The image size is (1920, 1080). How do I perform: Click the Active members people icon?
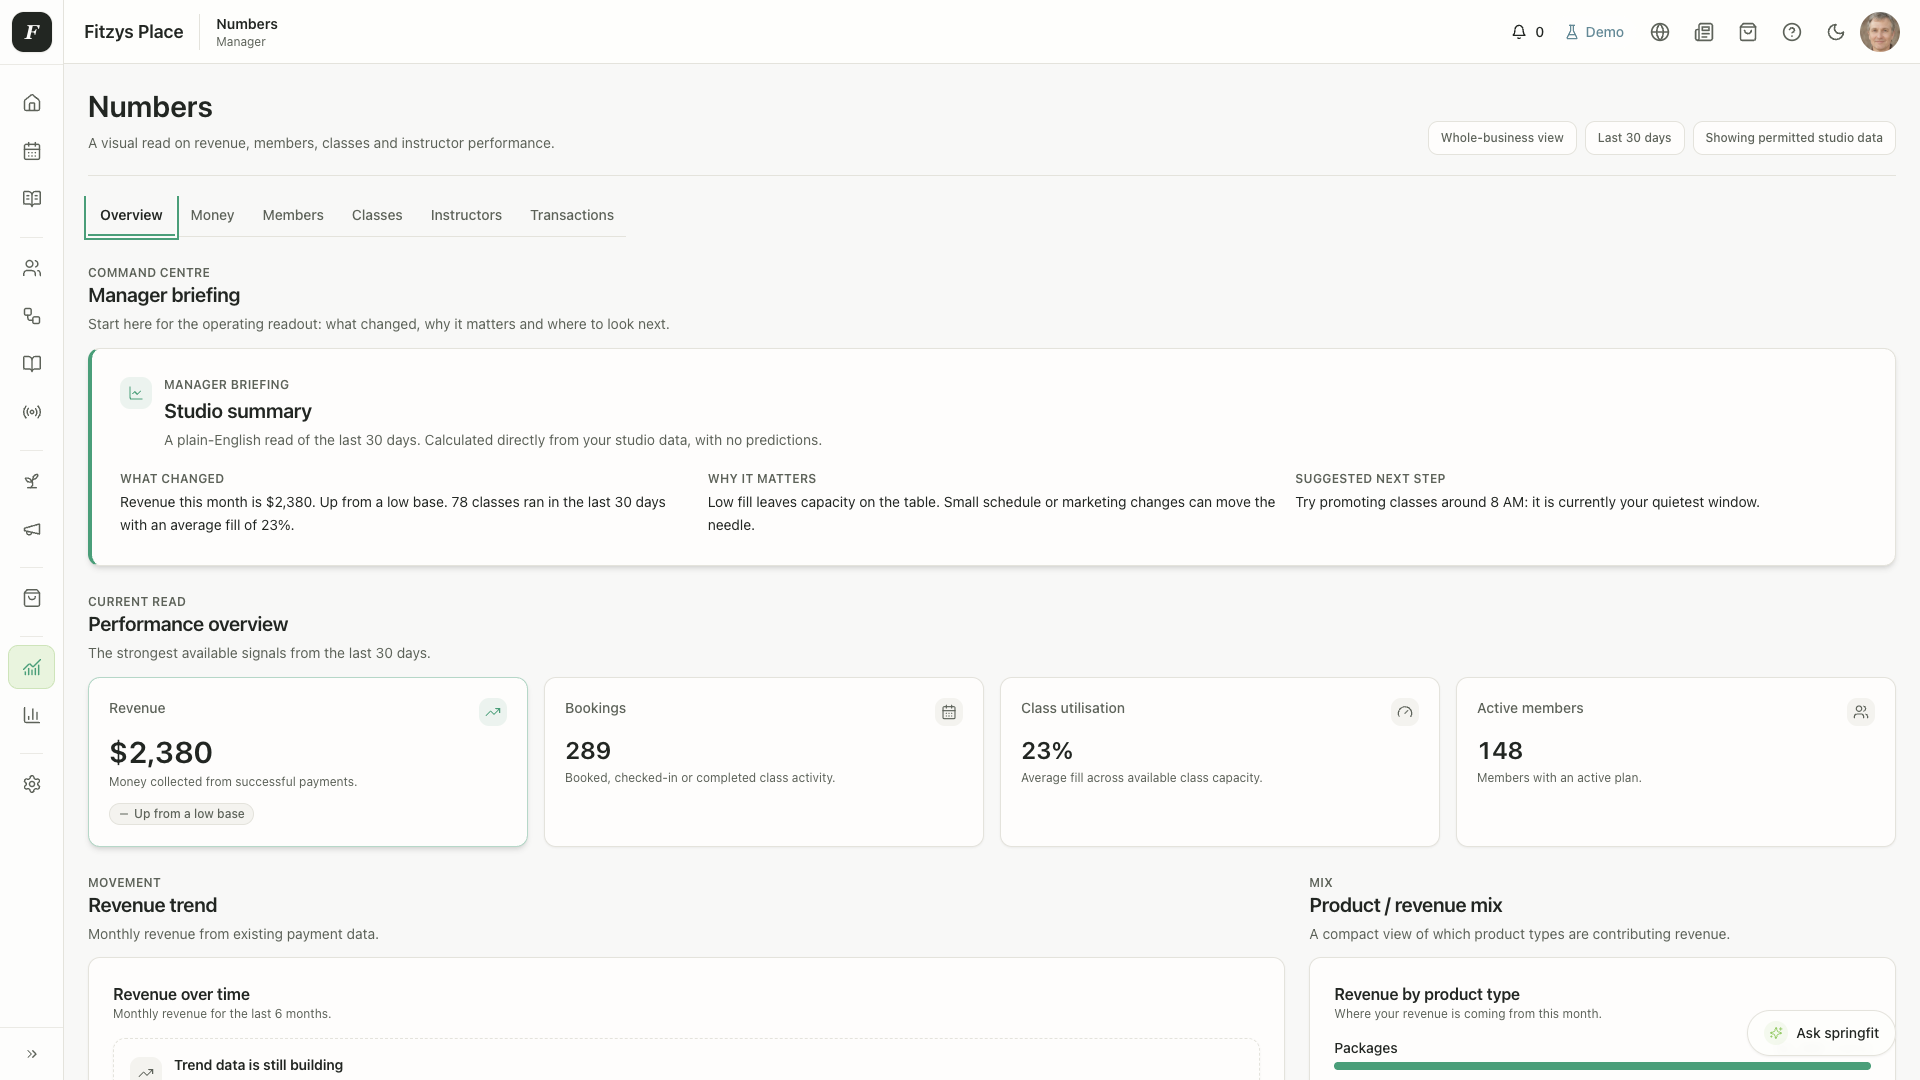(x=1861, y=712)
